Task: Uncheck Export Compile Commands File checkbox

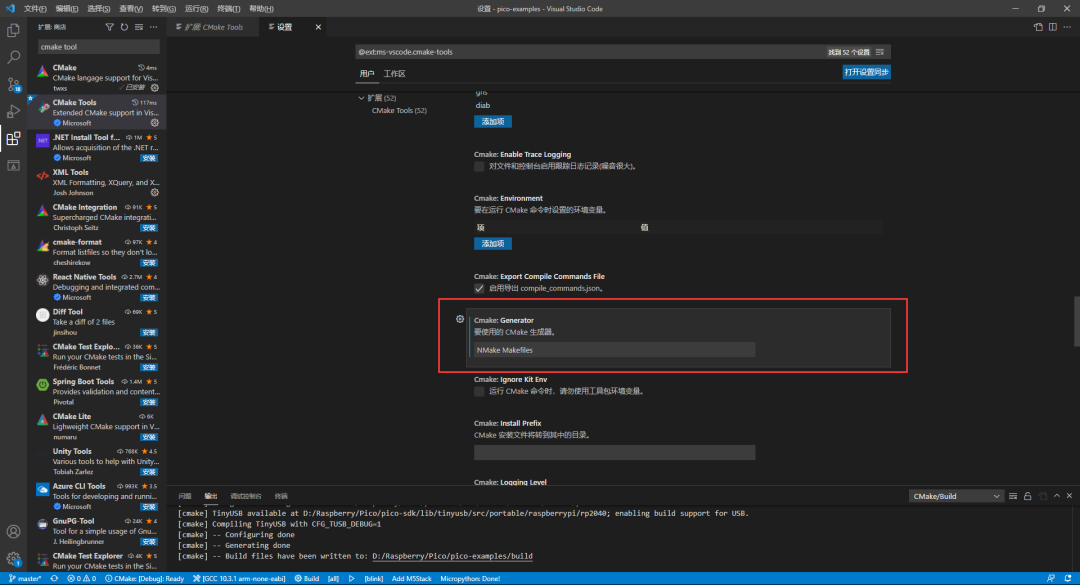Action: (479, 288)
